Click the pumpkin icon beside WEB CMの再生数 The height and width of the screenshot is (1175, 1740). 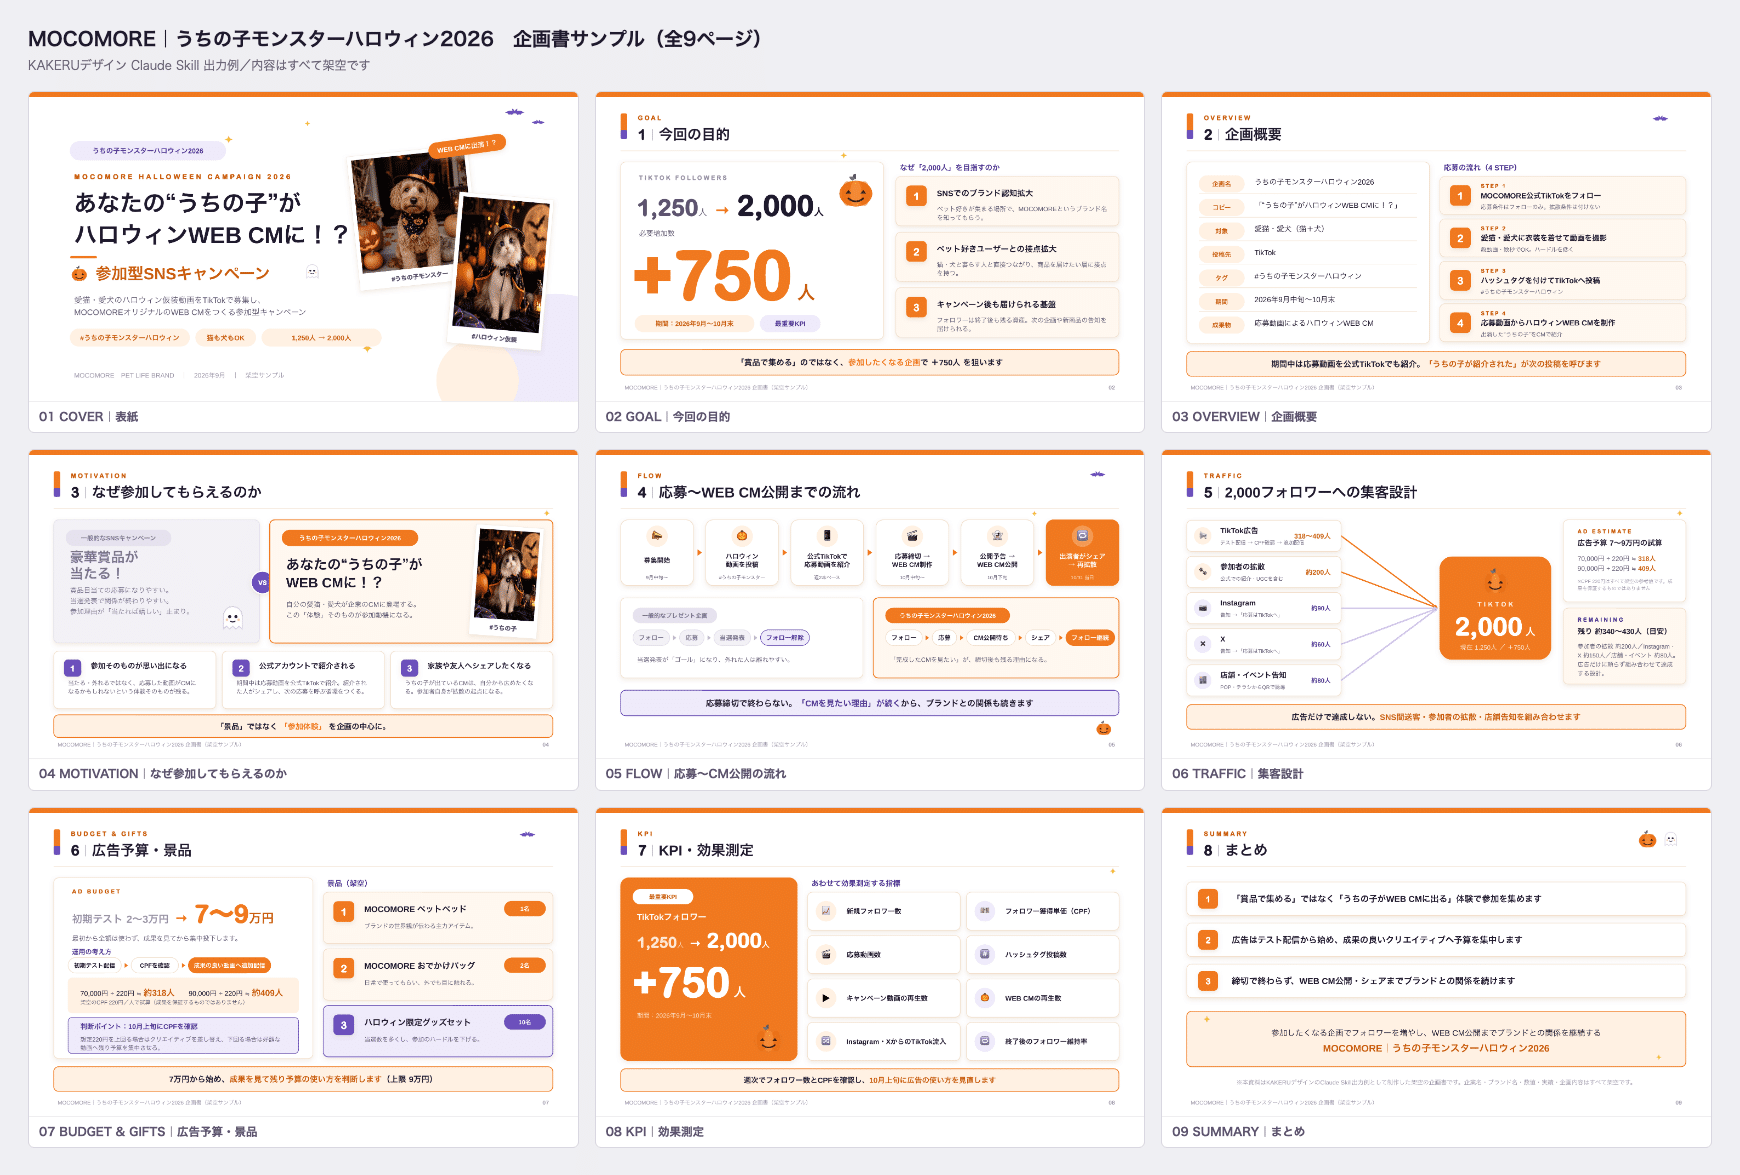point(984,998)
